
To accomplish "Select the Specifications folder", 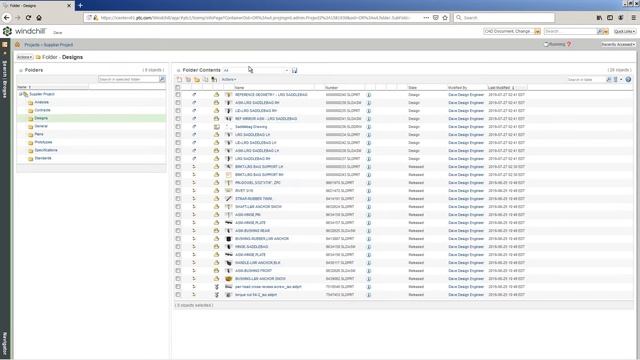I will [46, 150].
